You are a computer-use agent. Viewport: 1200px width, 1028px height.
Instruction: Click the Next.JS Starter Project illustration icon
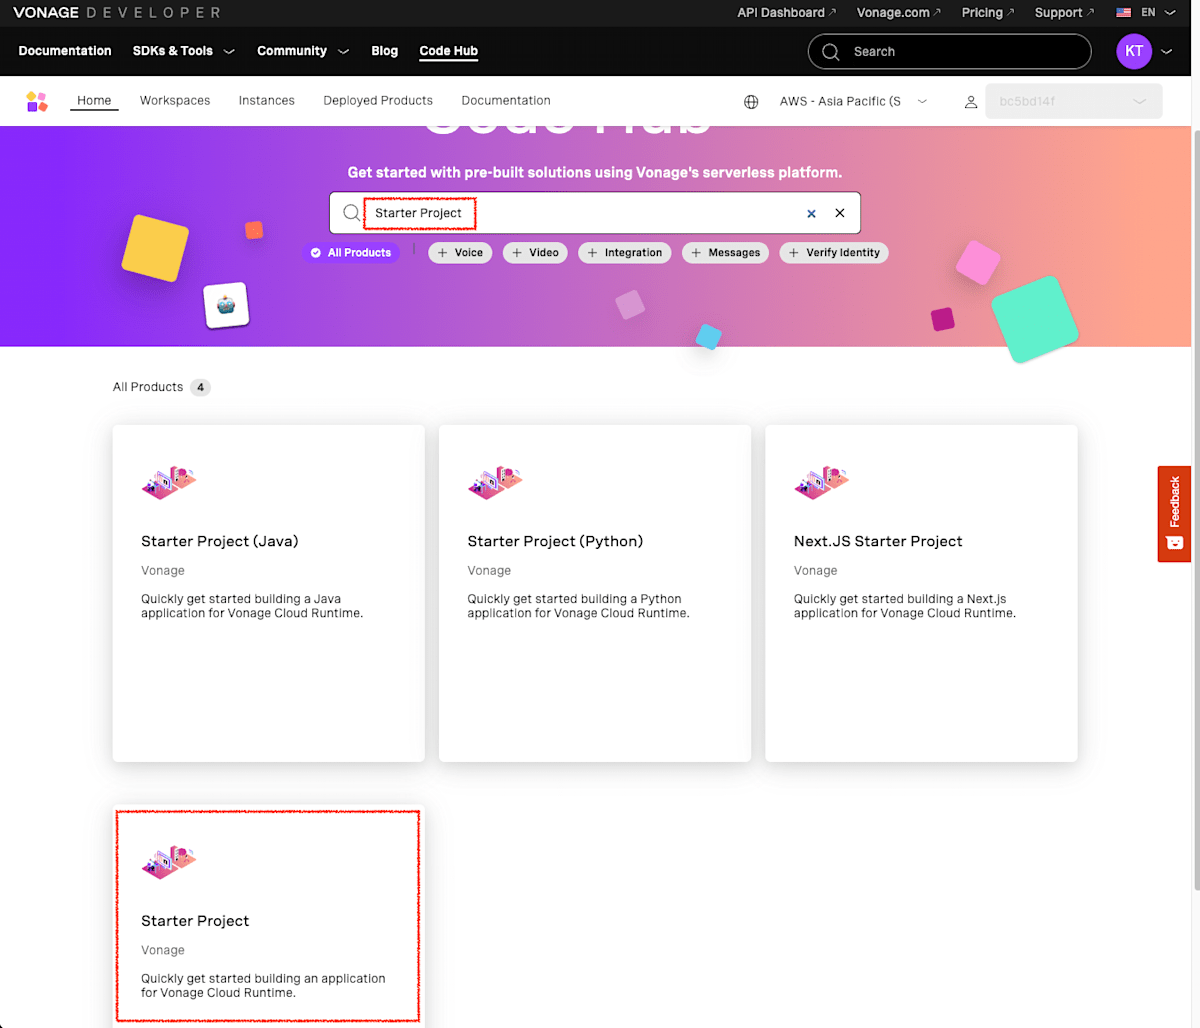coord(822,482)
